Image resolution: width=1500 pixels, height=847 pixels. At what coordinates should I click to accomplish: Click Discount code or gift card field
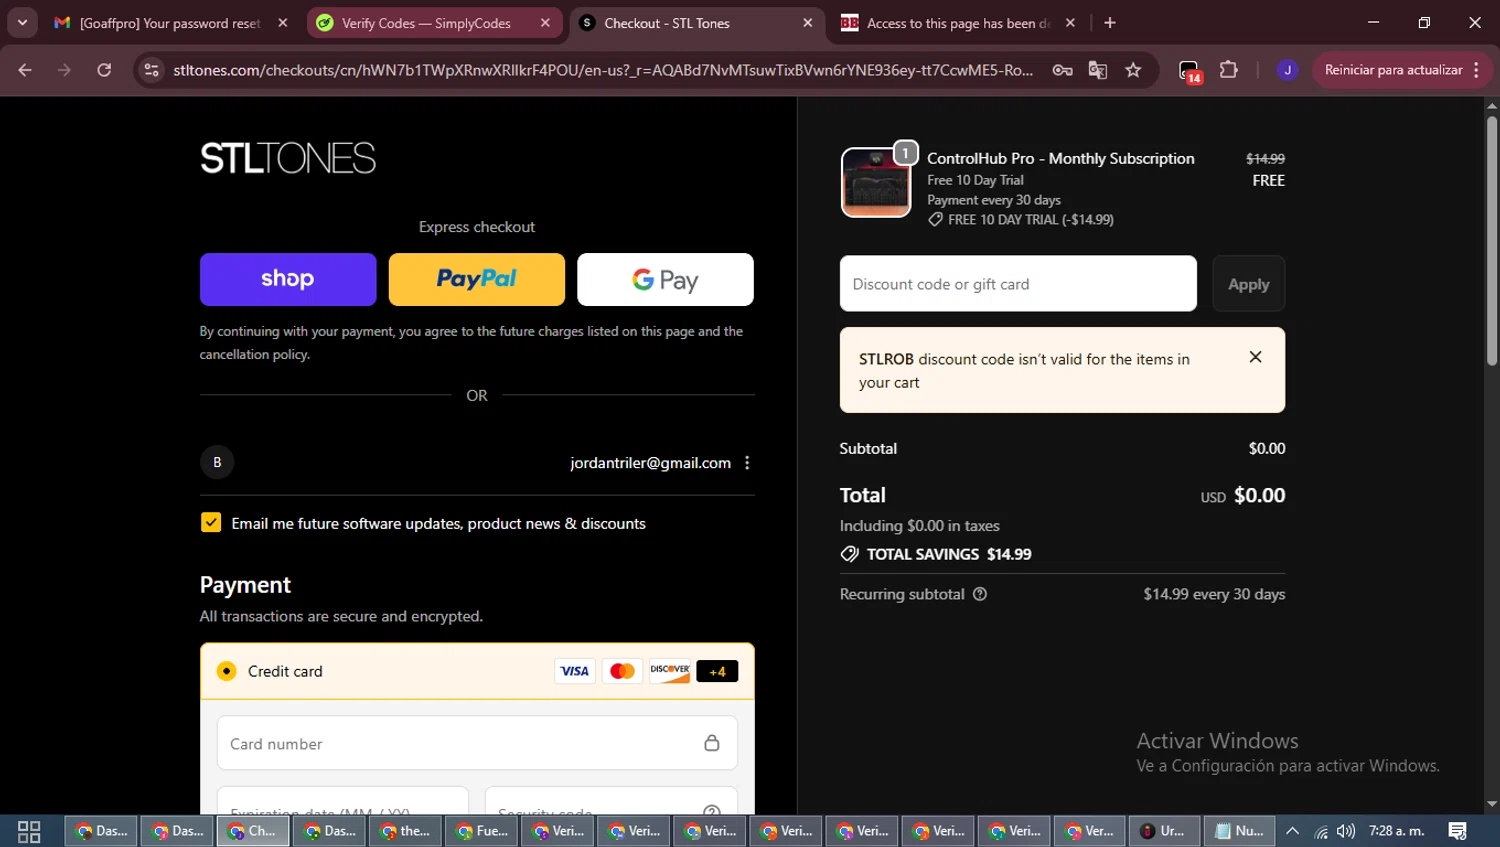(1018, 284)
